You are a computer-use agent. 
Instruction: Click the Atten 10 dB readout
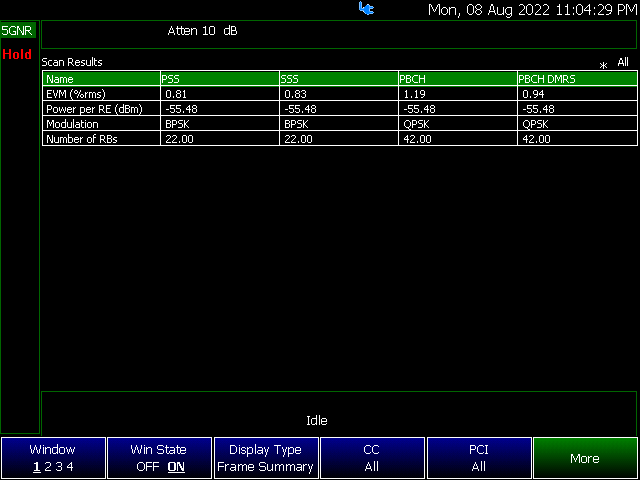tap(202, 31)
